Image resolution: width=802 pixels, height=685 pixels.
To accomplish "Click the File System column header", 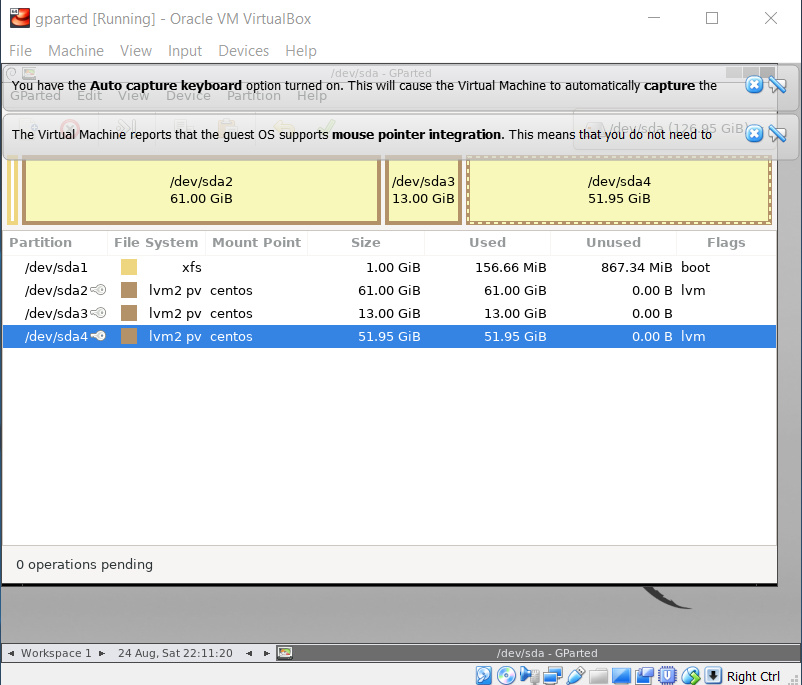I will [x=156, y=242].
